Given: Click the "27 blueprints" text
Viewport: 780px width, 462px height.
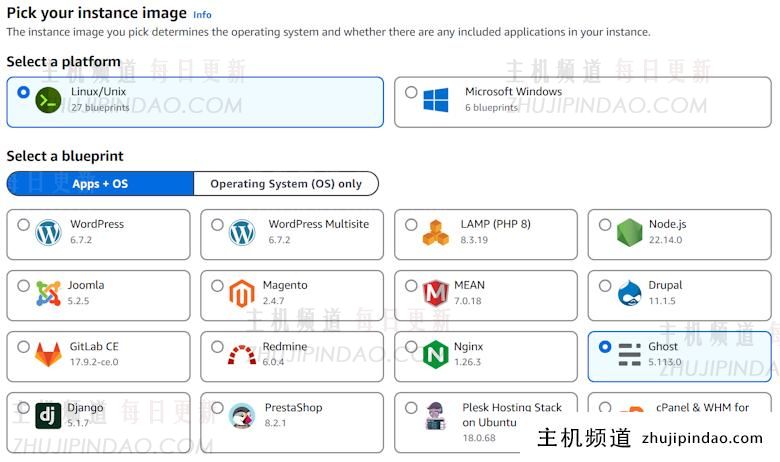Looking at the screenshot, I should pos(100,107).
